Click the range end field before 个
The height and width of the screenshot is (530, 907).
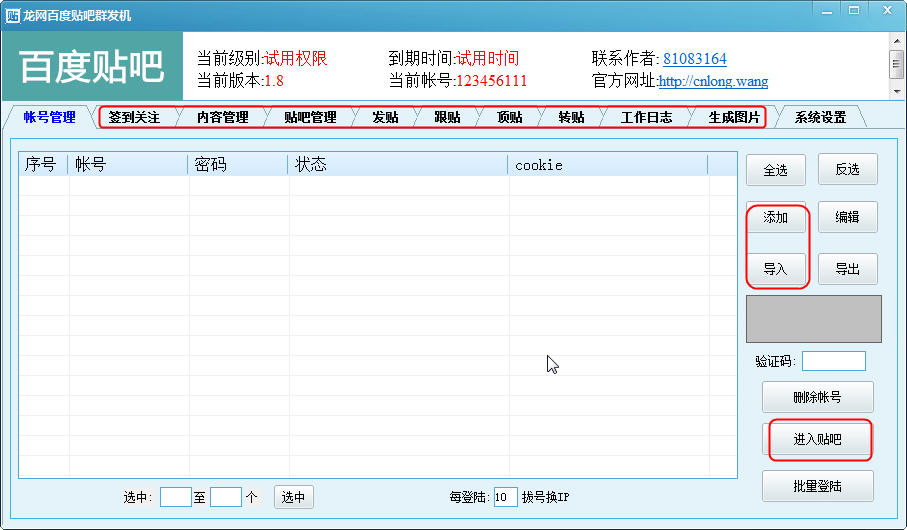[226, 497]
